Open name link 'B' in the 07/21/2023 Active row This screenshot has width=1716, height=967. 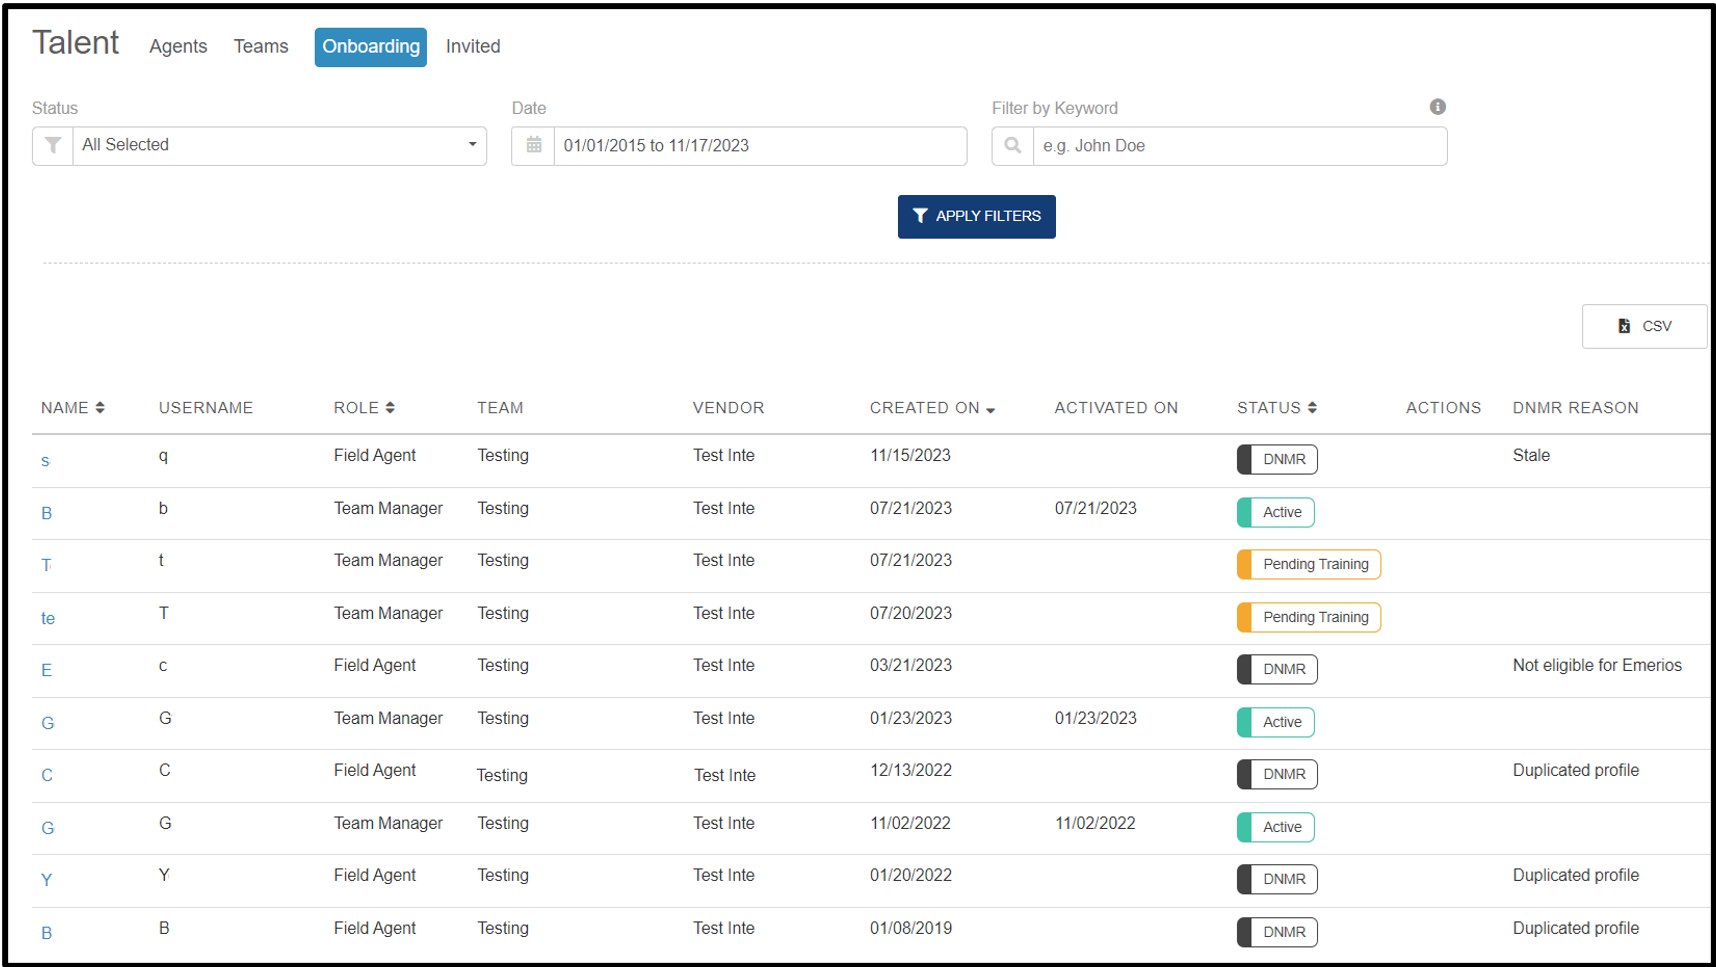[x=47, y=513]
